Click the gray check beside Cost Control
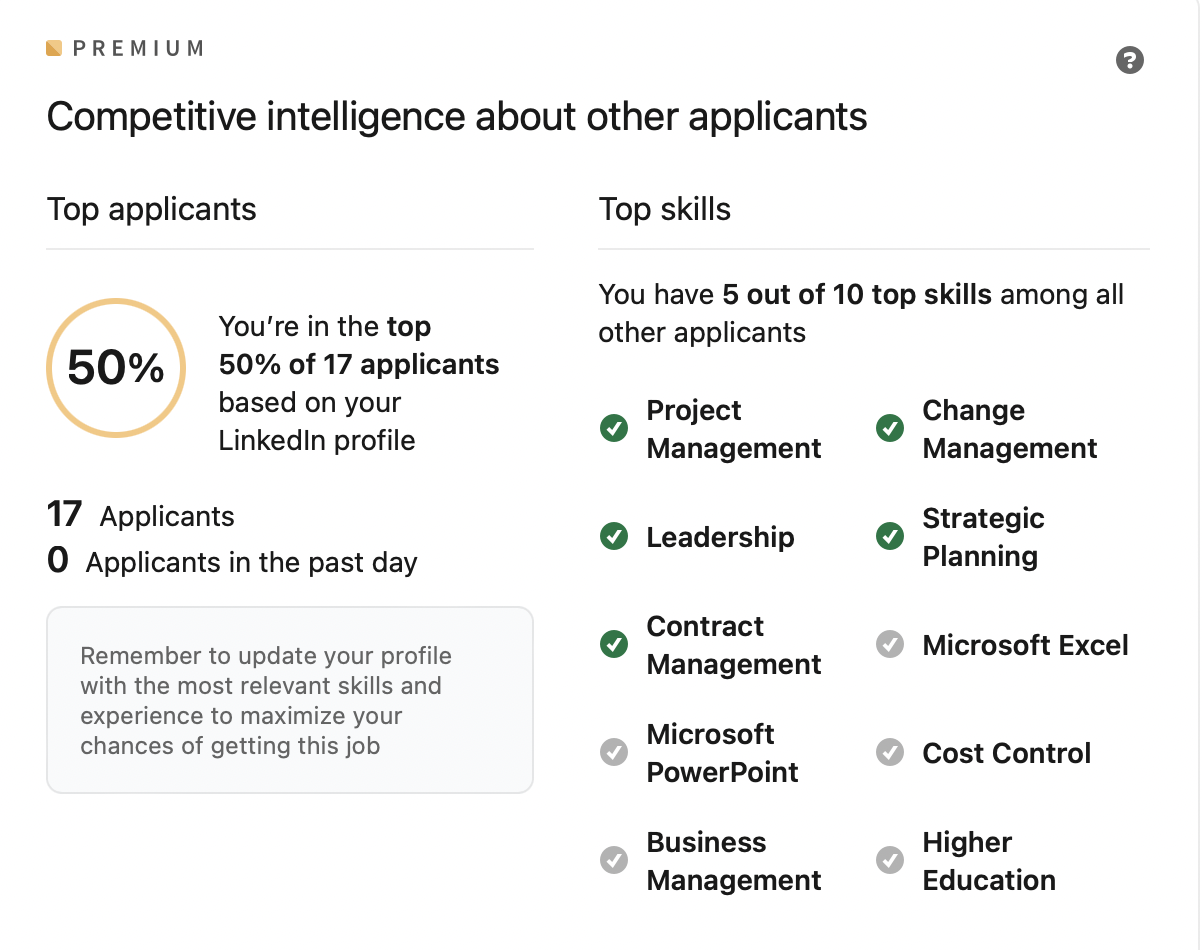This screenshot has width=1202, height=950. pyautogui.click(x=889, y=753)
